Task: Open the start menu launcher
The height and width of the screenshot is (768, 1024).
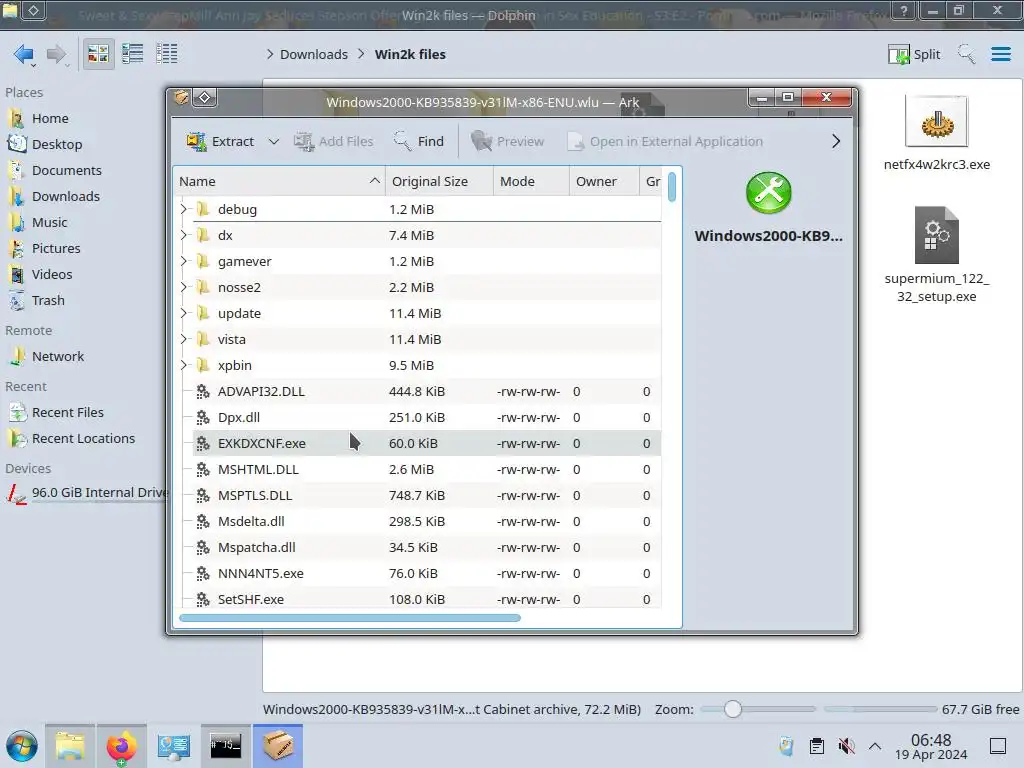Action: coord(22,746)
